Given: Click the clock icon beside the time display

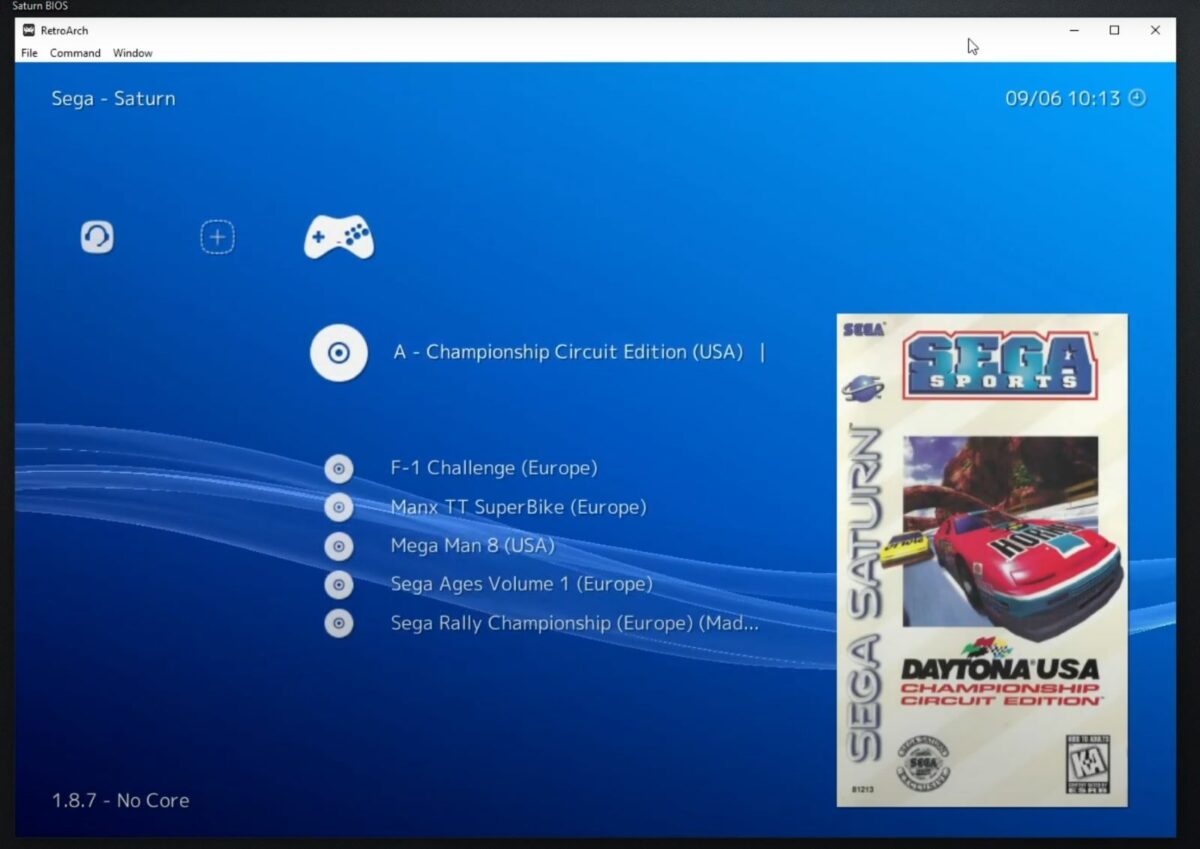Looking at the screenshot, I should [1138, 98].
